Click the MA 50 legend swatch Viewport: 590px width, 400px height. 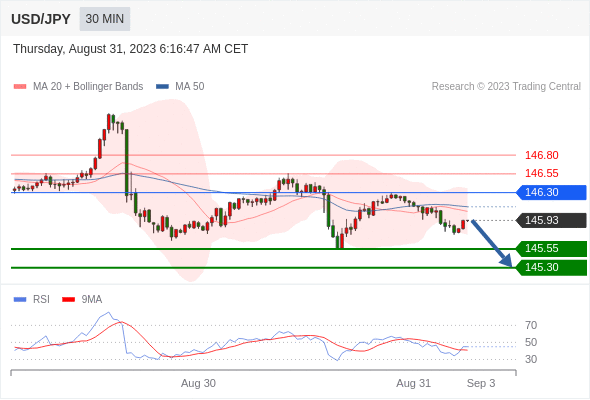(162, 87)
